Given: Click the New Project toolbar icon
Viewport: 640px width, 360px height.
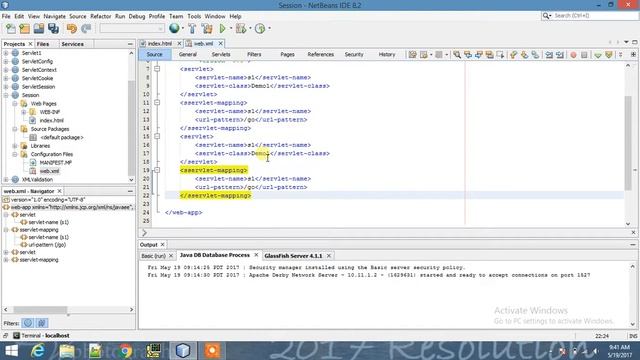Looking at the screenshot, I should click(24, 29).
